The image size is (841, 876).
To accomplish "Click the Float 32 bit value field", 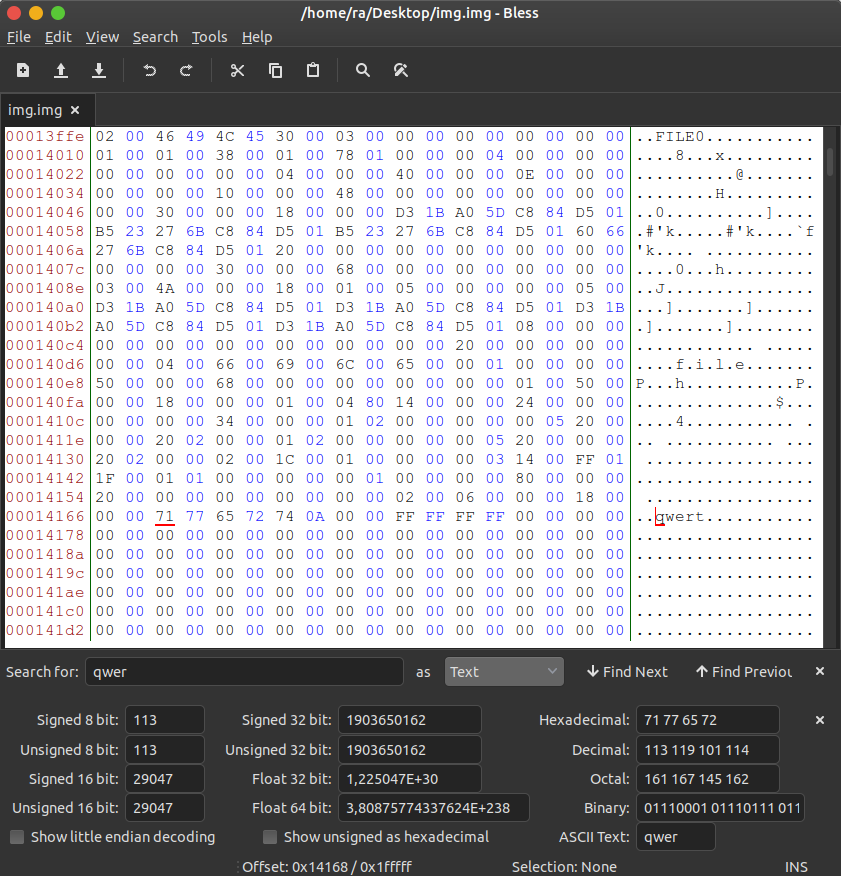I will 410,779.
